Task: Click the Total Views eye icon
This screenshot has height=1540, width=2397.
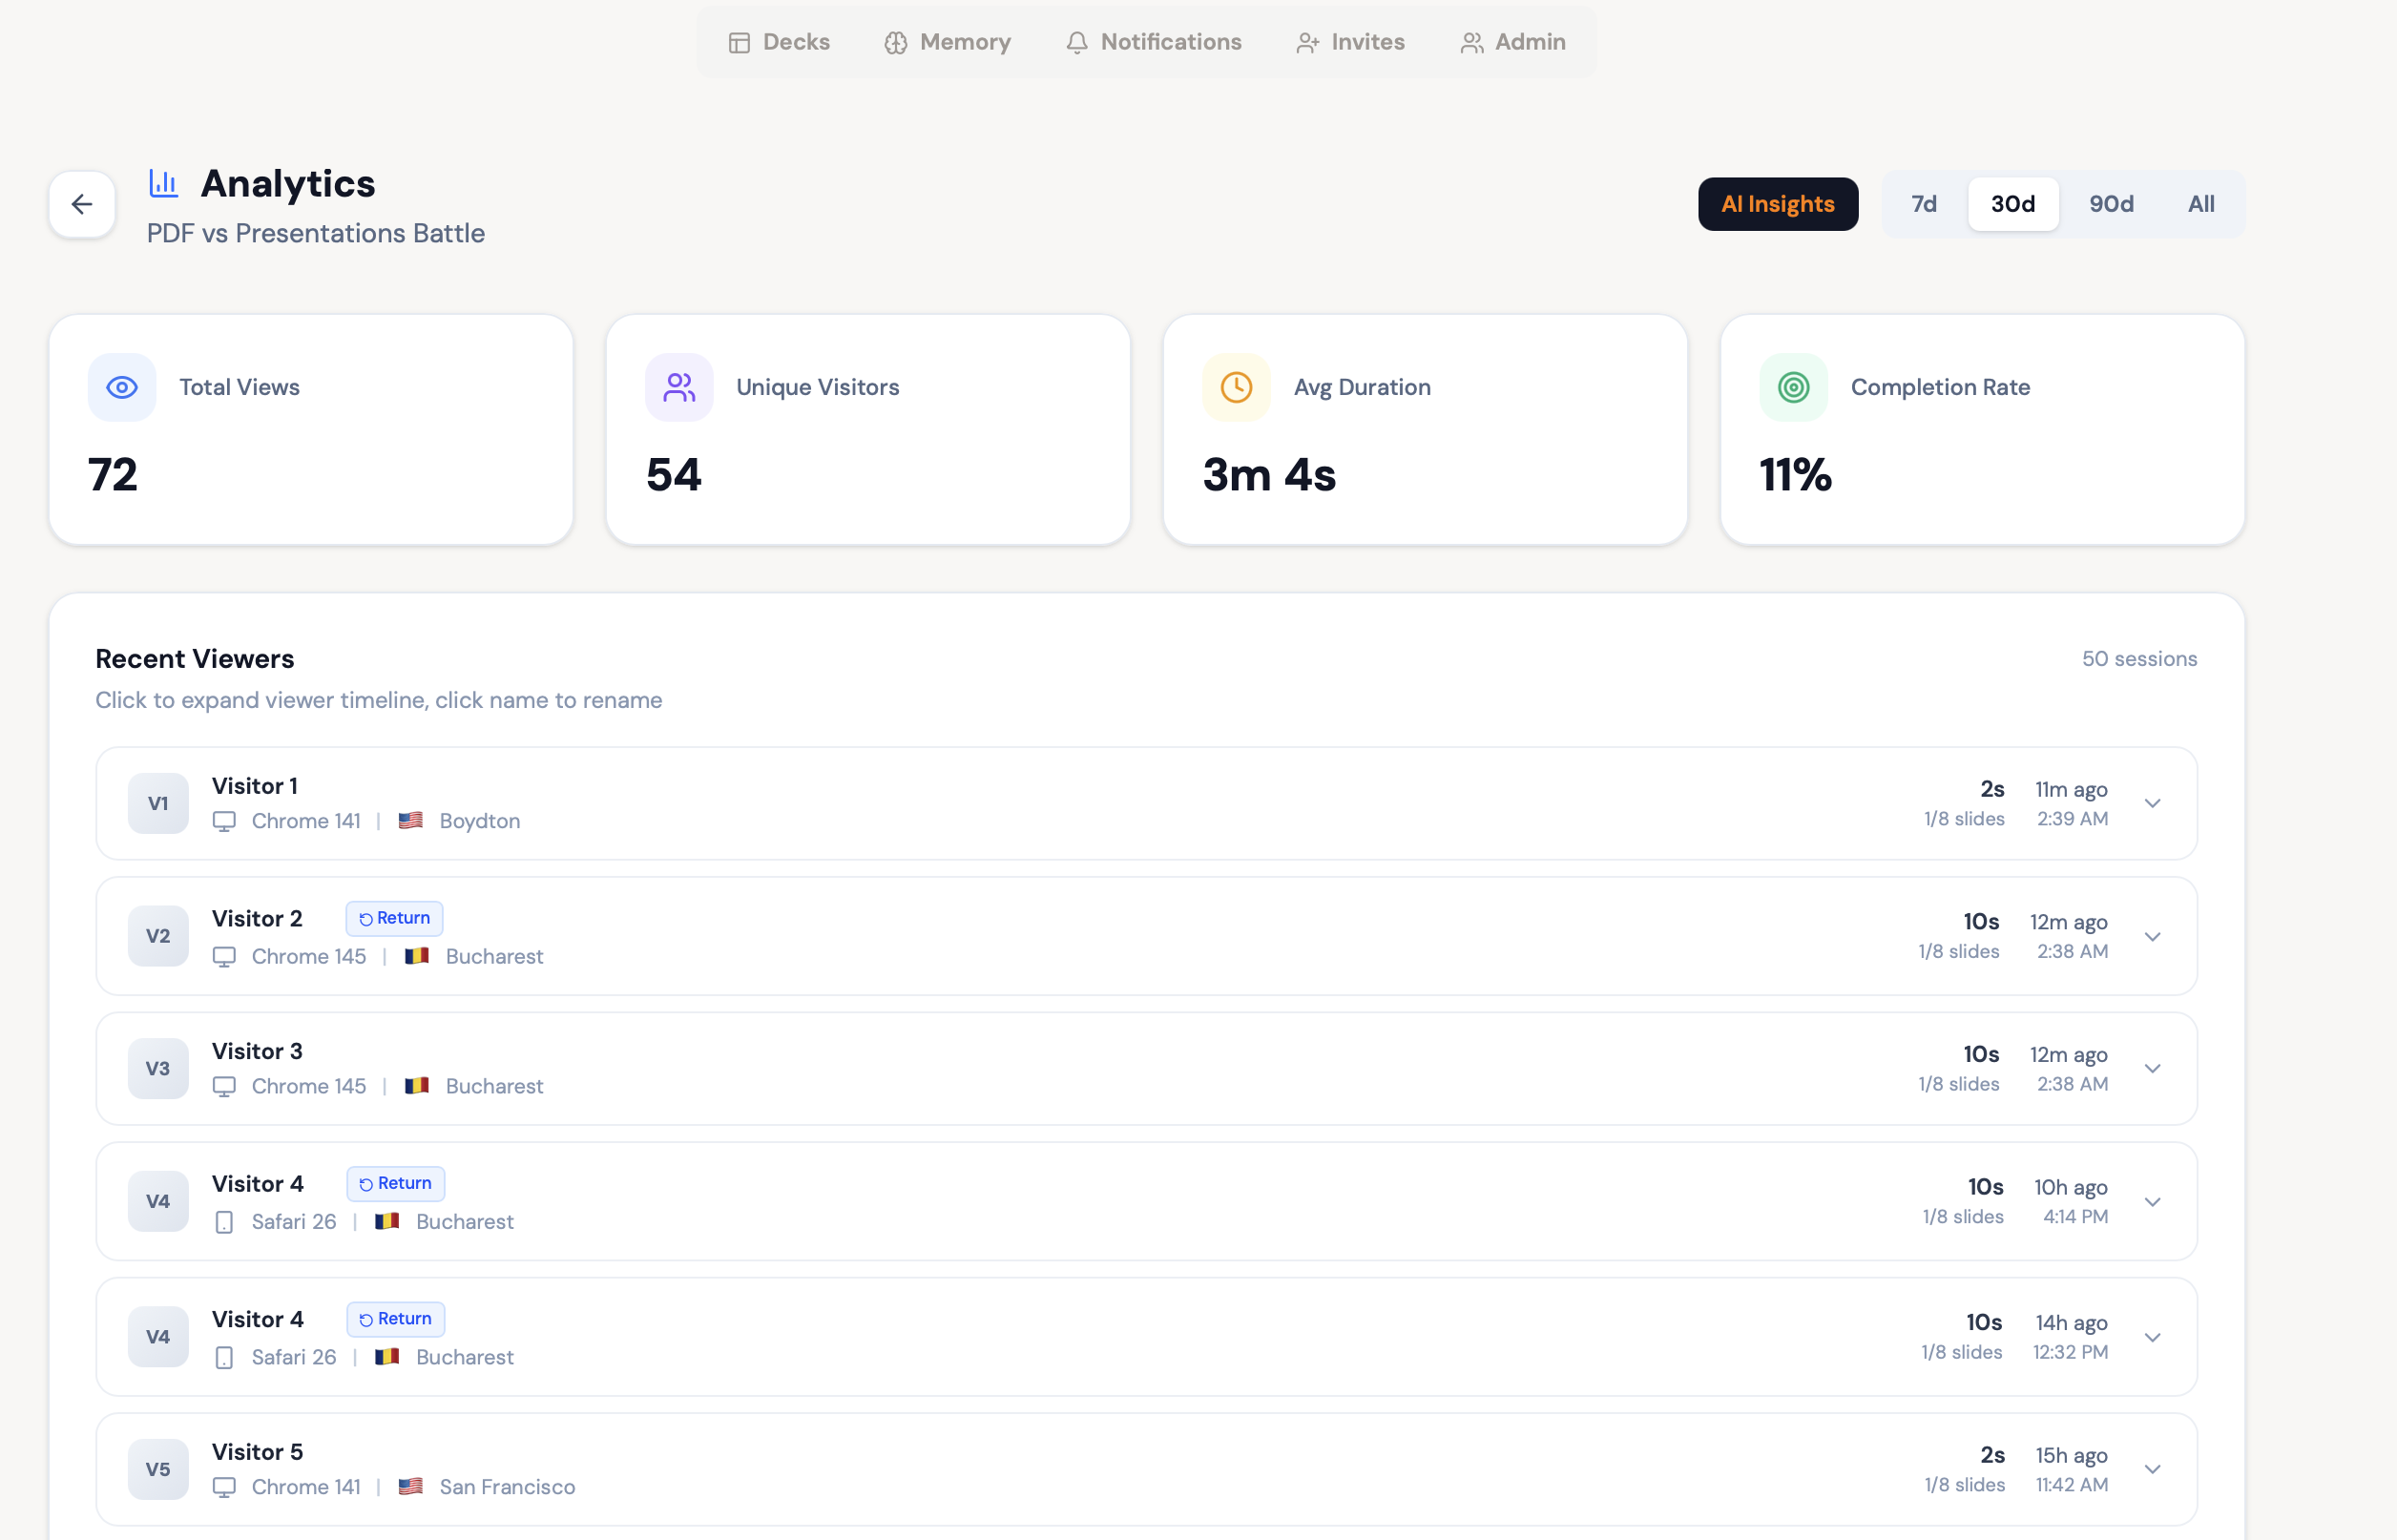Action: (122, 387)
